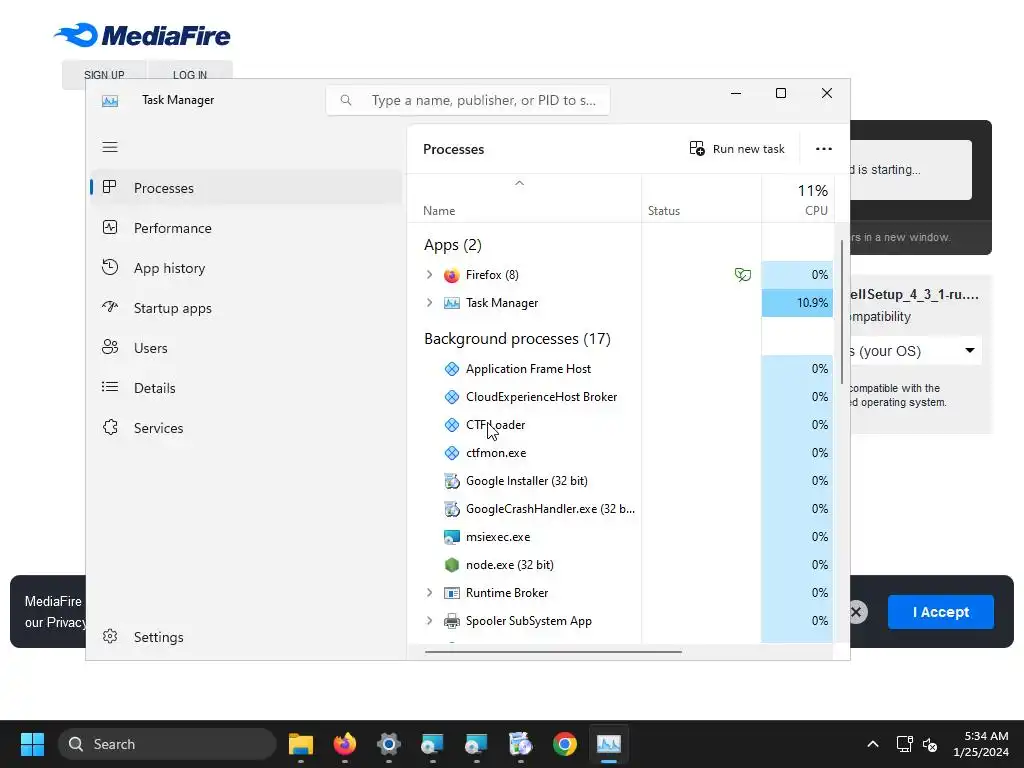Click the node.exe green hexagon icon
This screenshot has width=1024, height=768.
tap(451, 565)
